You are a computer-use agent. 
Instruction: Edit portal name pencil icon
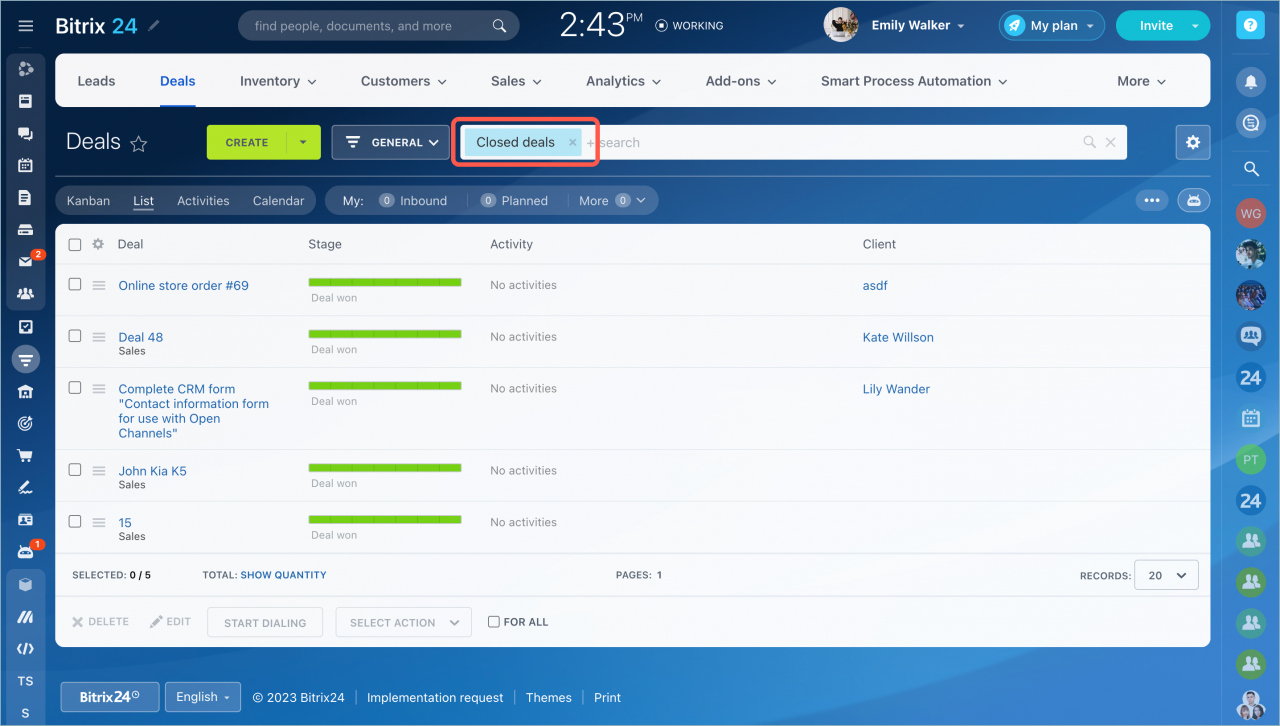[154, 26]
